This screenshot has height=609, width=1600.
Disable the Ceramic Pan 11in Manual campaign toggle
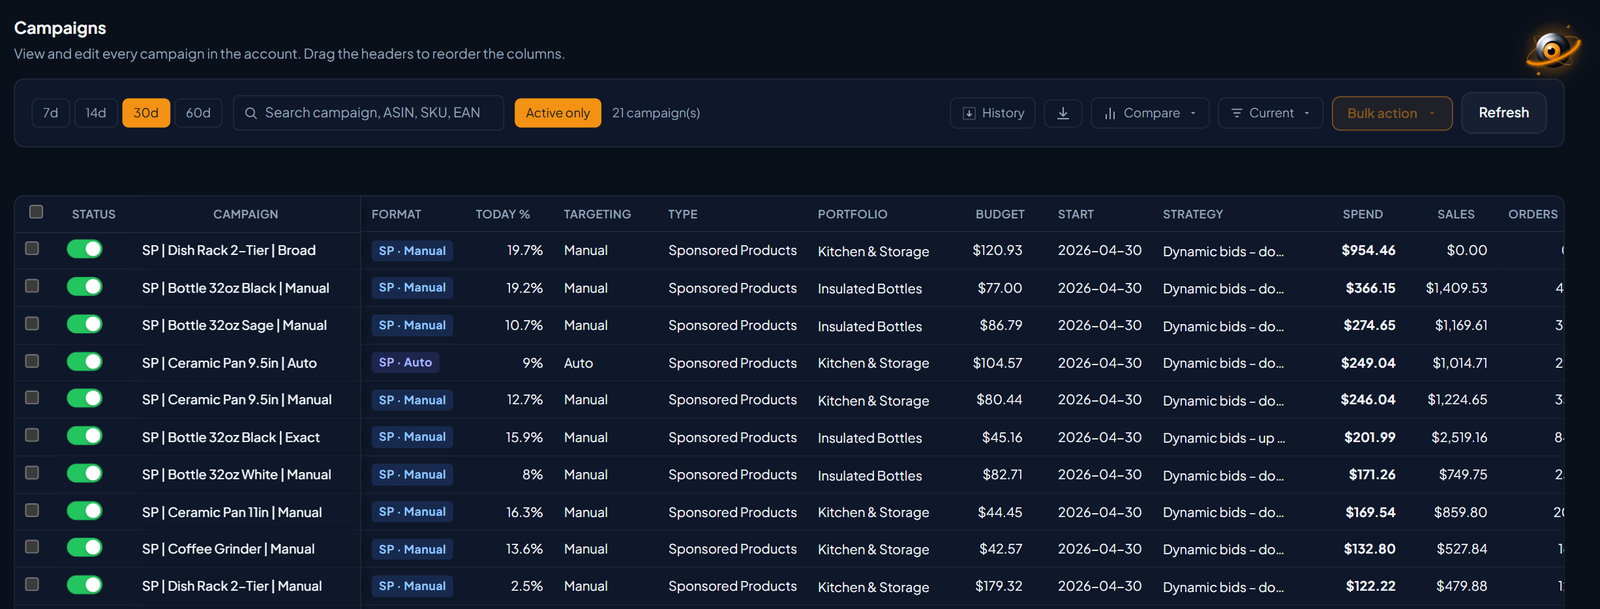(x=85, y=511)
